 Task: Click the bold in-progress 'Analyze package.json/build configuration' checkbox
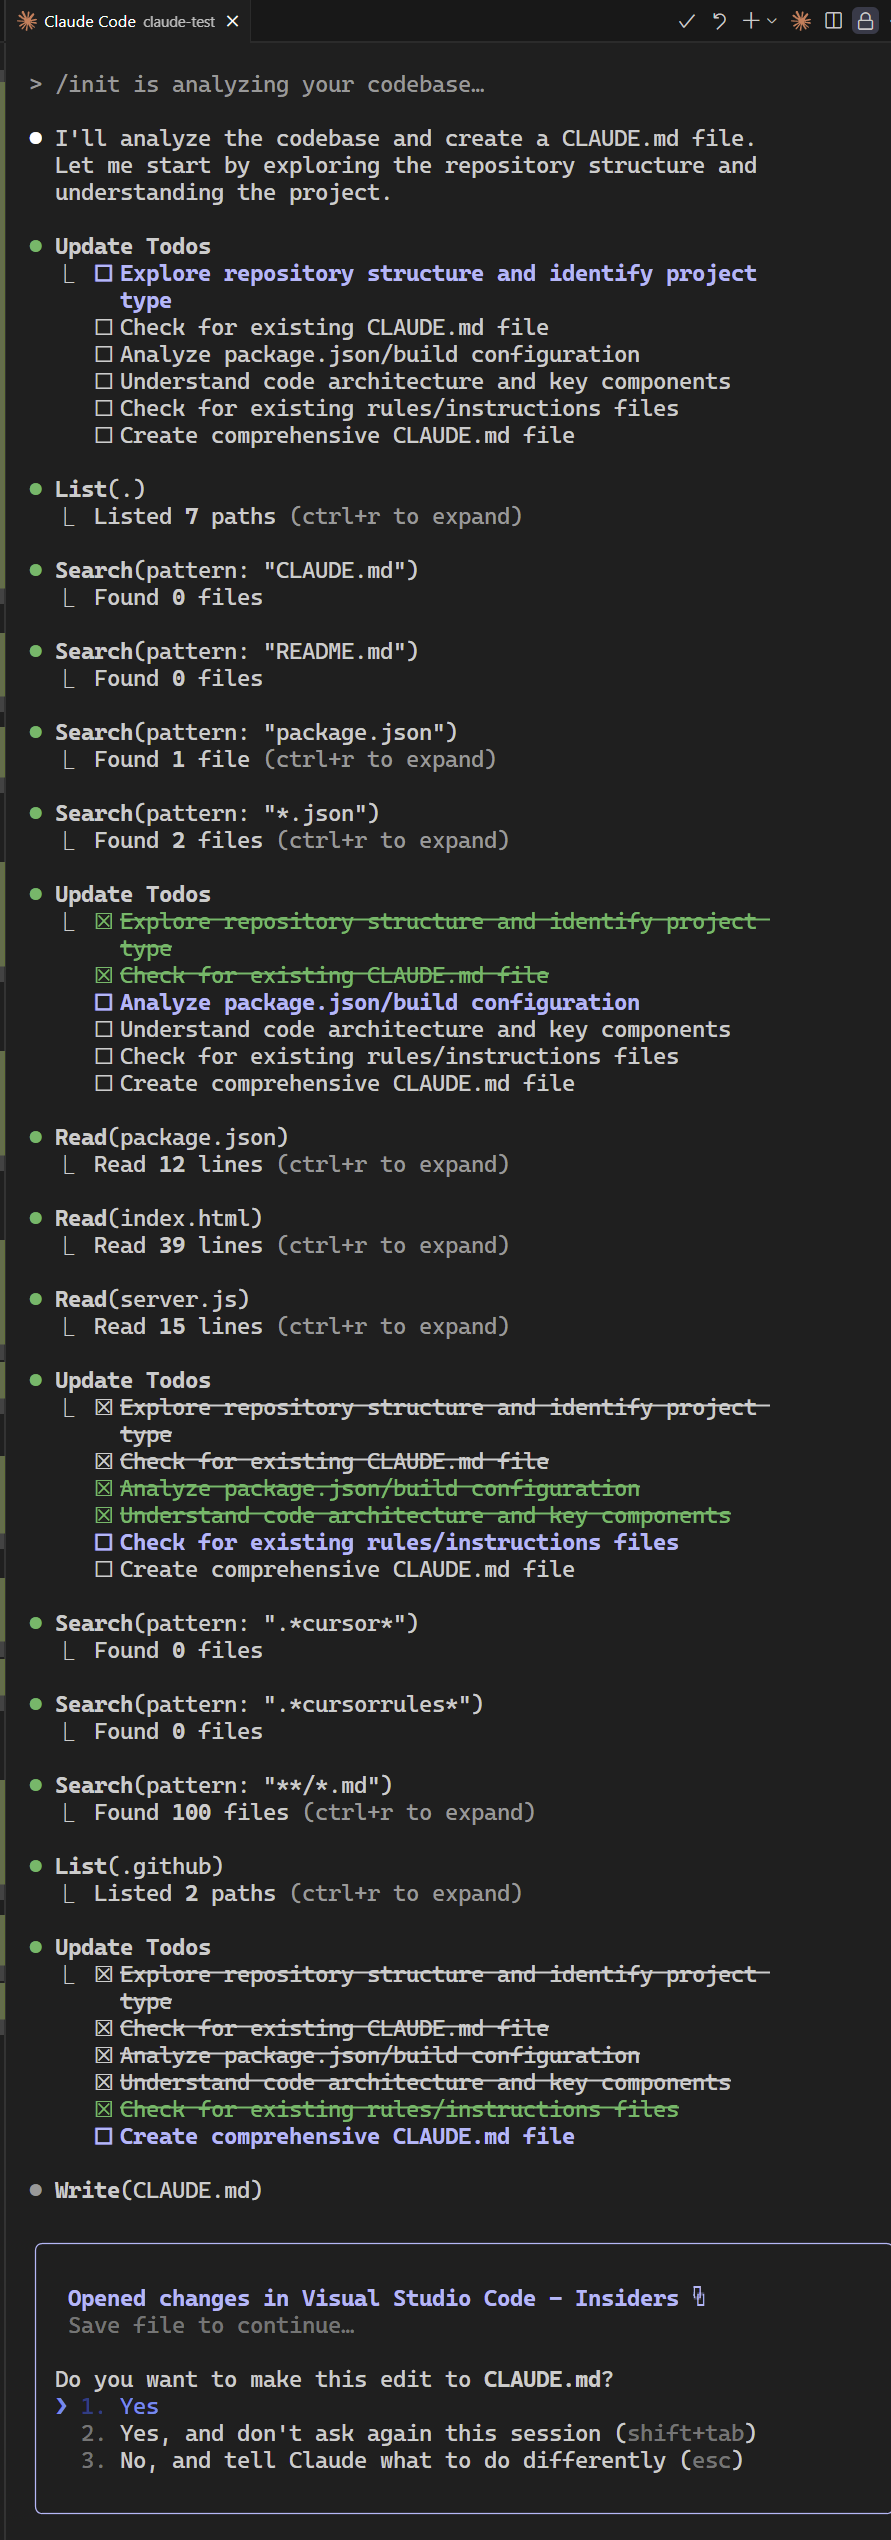tap(104, 1002)
